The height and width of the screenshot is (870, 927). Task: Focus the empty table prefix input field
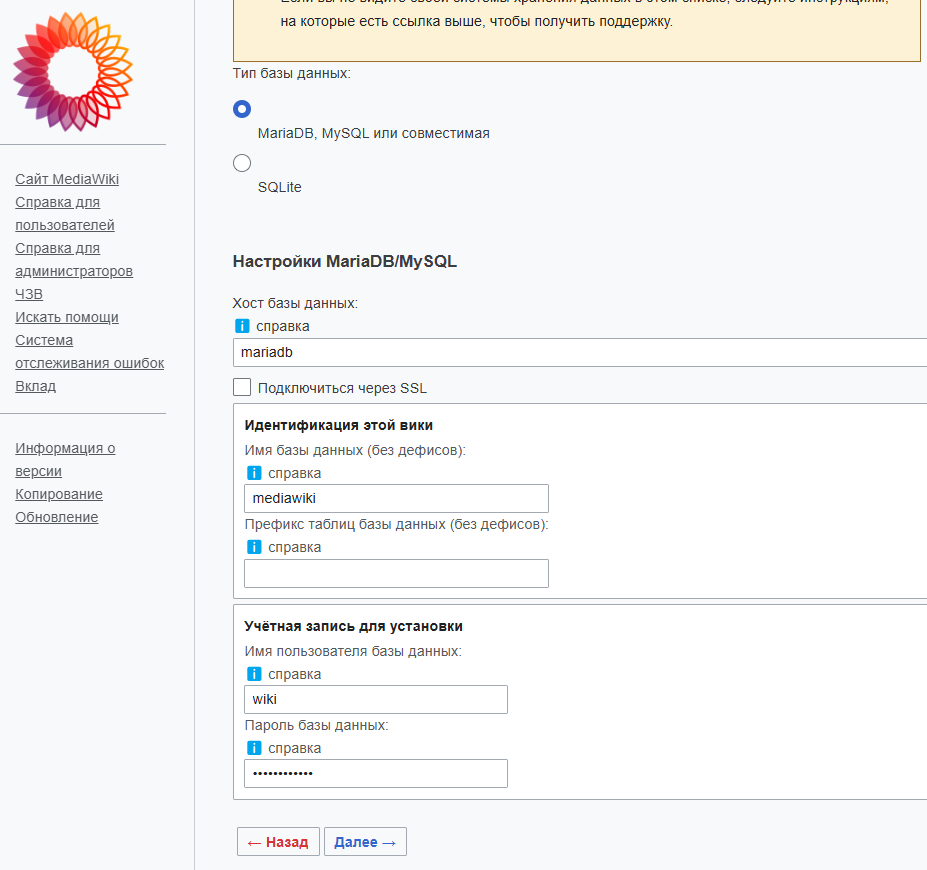point(396,573)
